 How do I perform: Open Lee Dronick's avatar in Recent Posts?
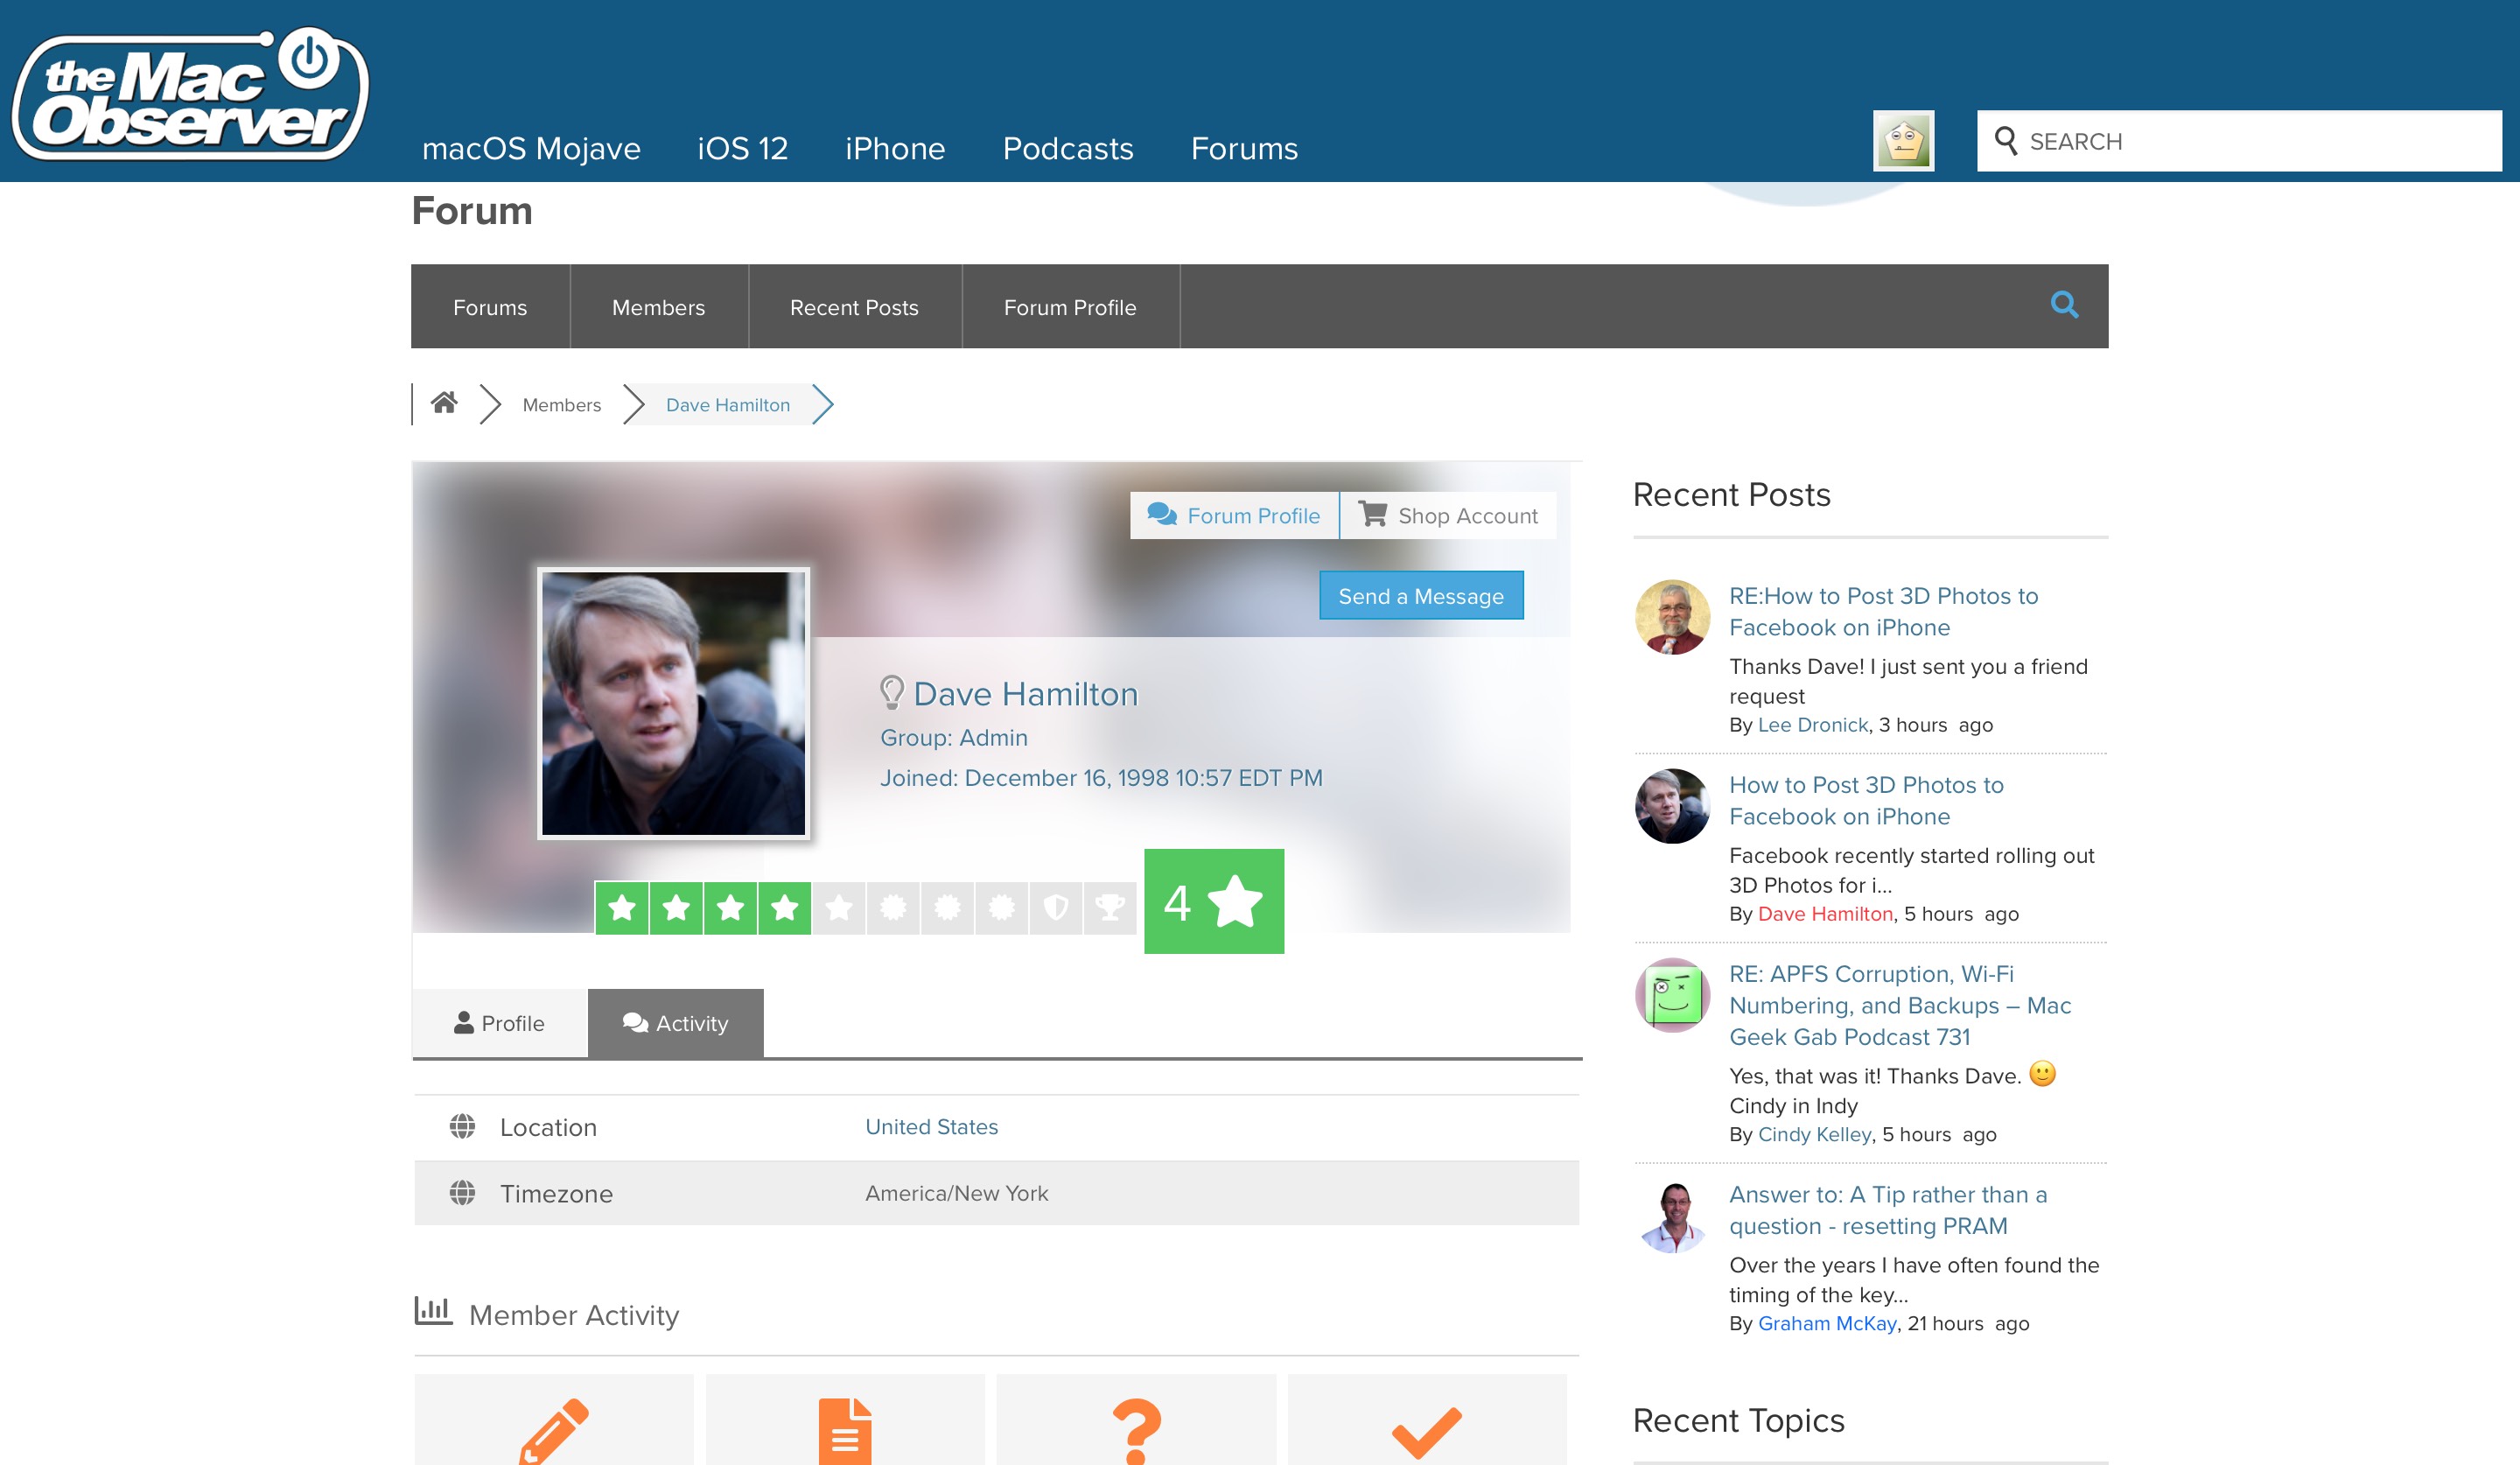[1672, 617]
